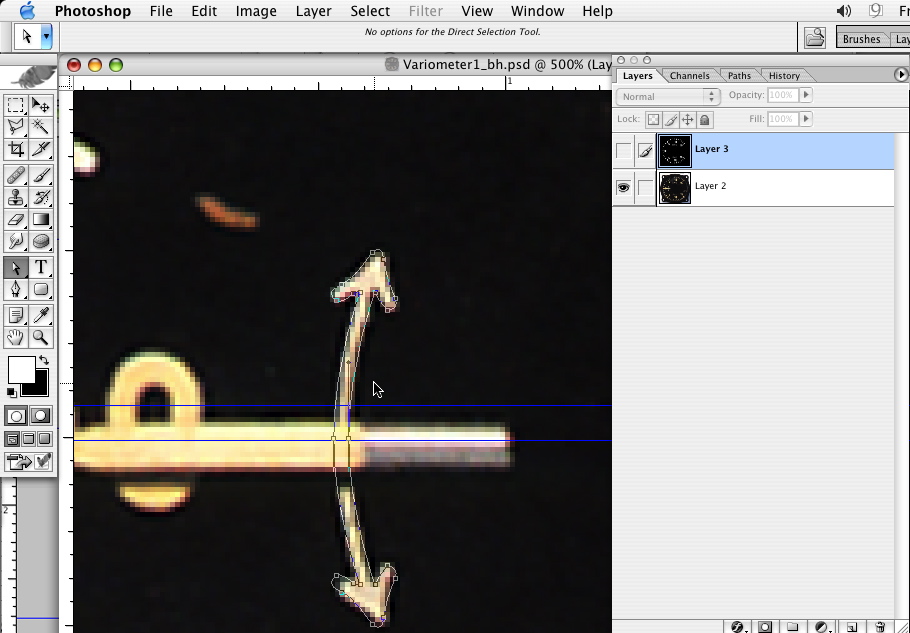
Task: Click the white foreground color swatch
Action: [x=20, y=369]
